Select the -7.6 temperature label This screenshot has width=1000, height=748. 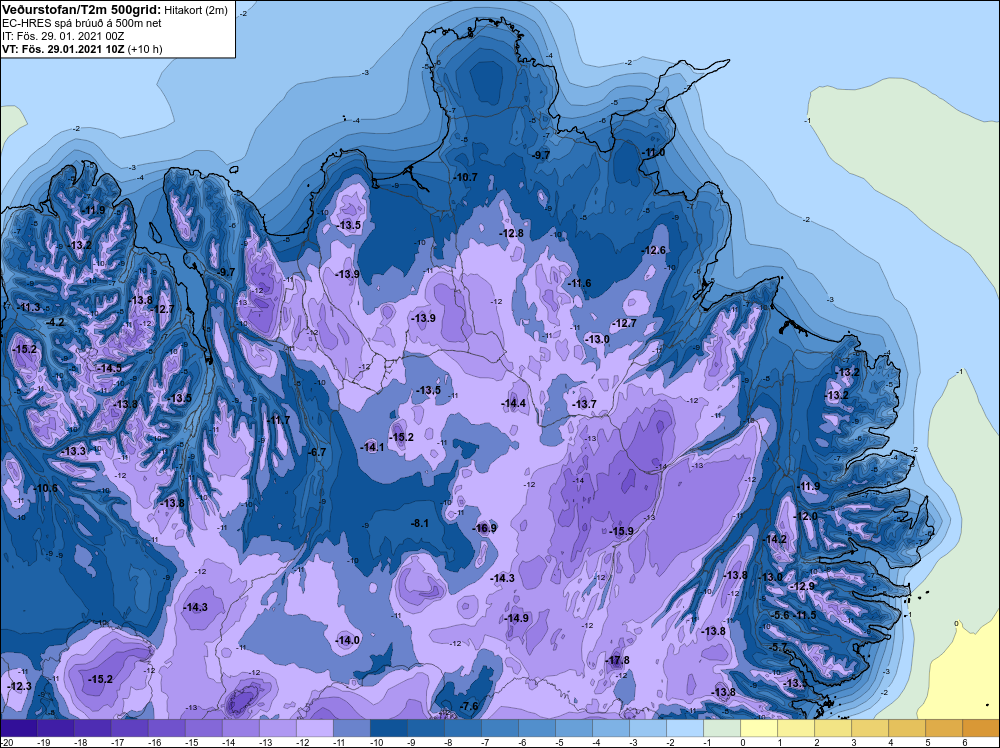[x=469, y=706]
